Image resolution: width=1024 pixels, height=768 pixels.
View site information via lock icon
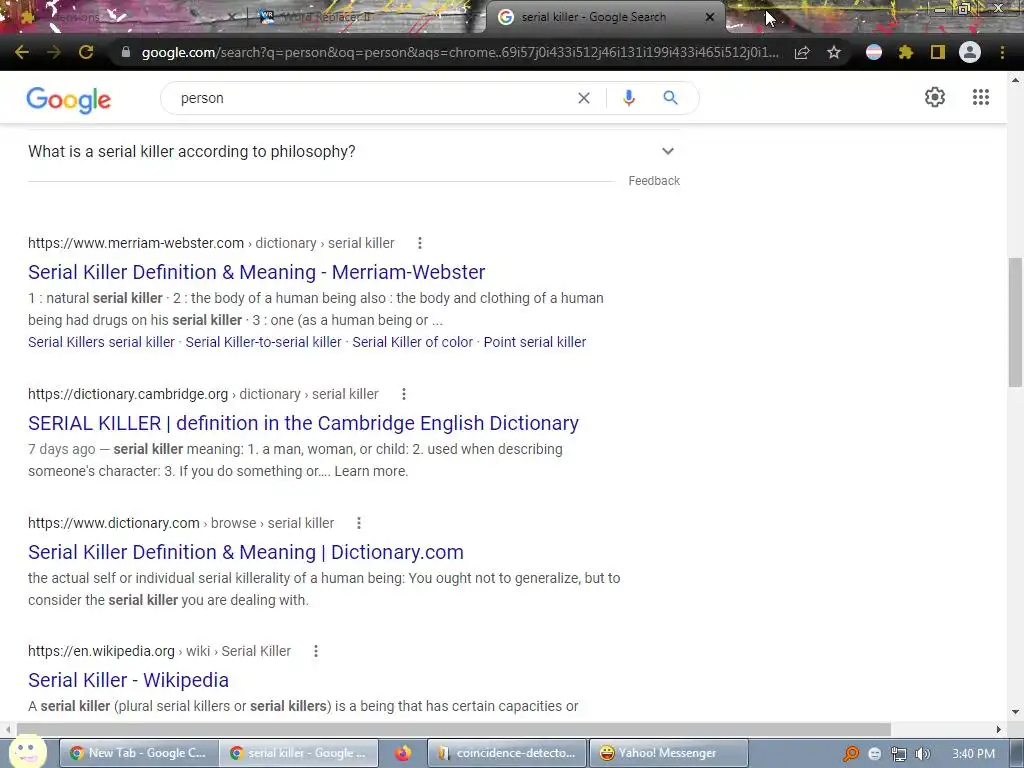click(x=126, y=52)
